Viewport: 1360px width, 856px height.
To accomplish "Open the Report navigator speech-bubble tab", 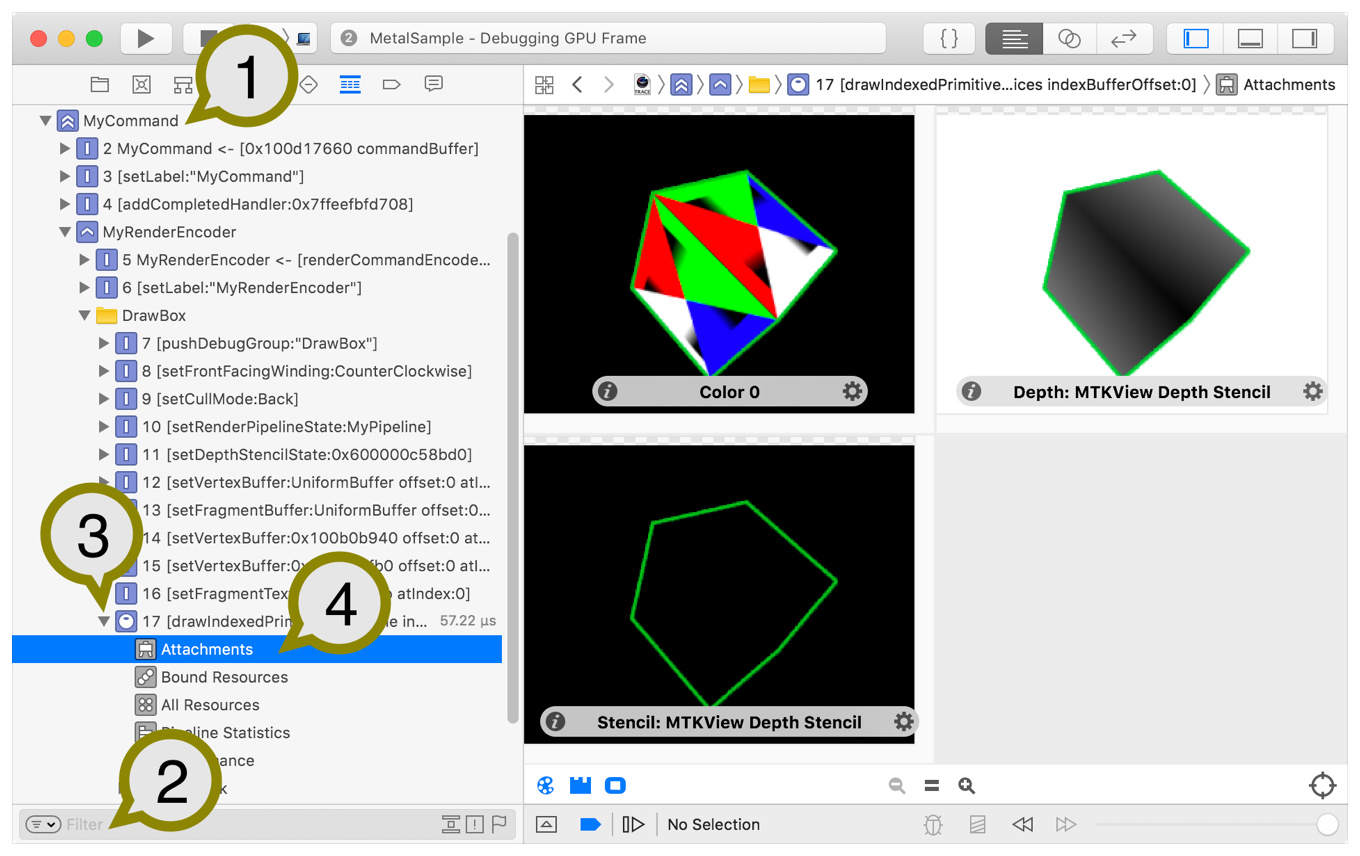I will (x=434, y=84).
